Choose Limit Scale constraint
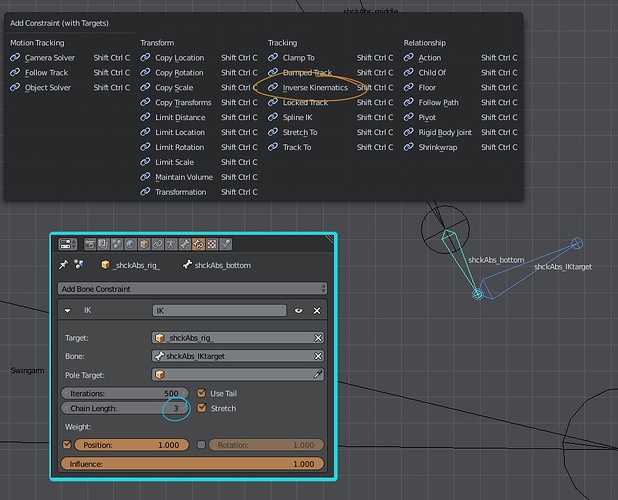The image size is (618, 500). pos(199,162)
